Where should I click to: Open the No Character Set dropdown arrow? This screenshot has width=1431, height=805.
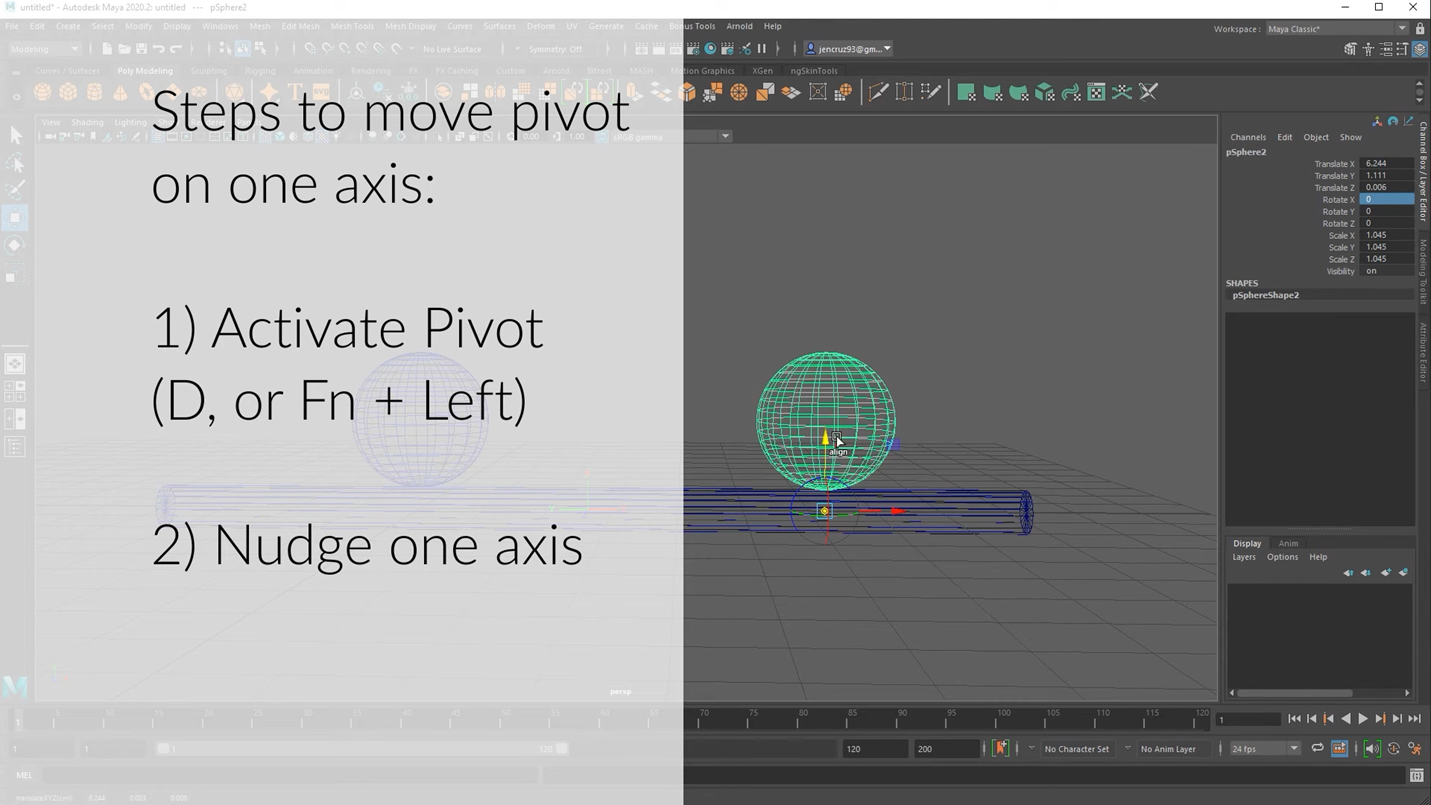coord(1032,748)
